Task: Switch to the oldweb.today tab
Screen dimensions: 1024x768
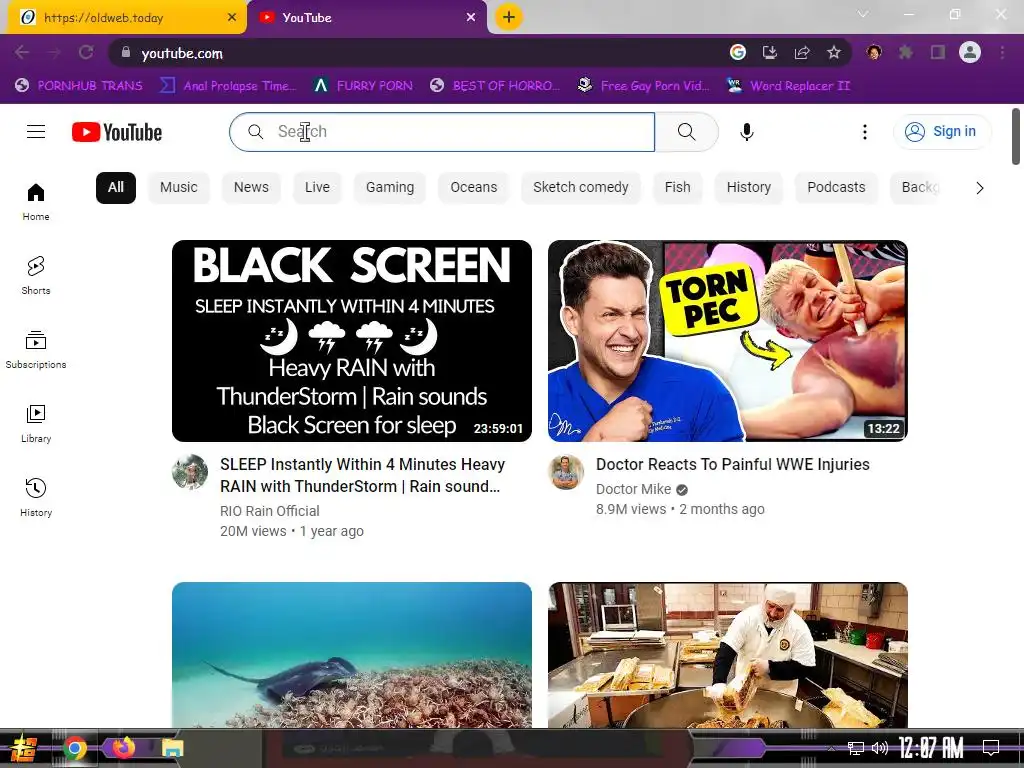Action: (127, 18)
